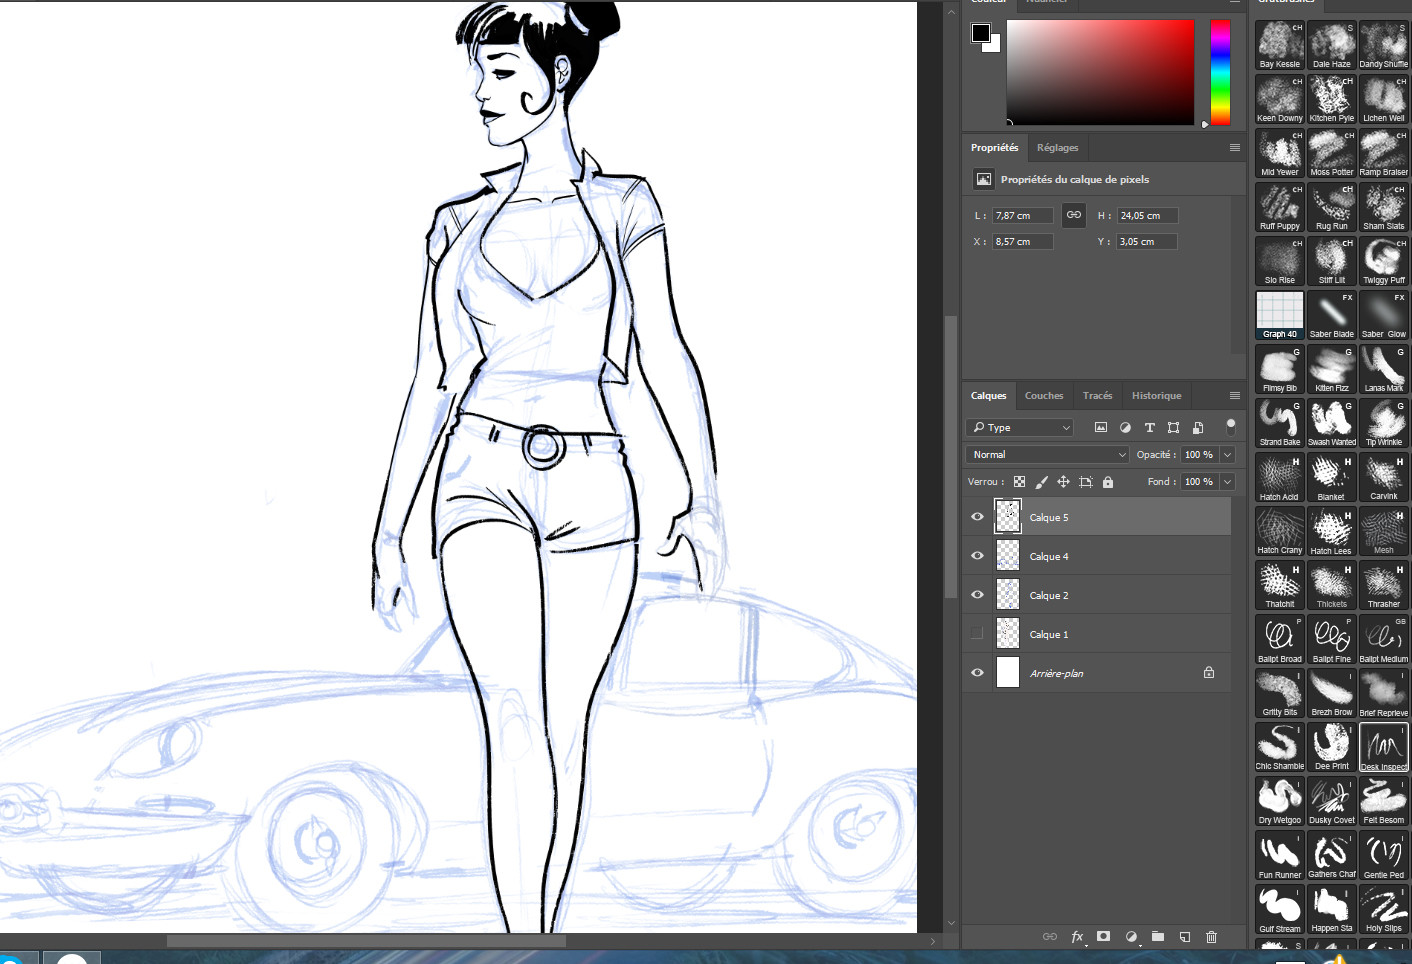Image resolution: width=1412 pixels, height=964 pixels.
Task: Select the Gulf Stream brush
Action: pyautogui.click(x=1280, y=910)
